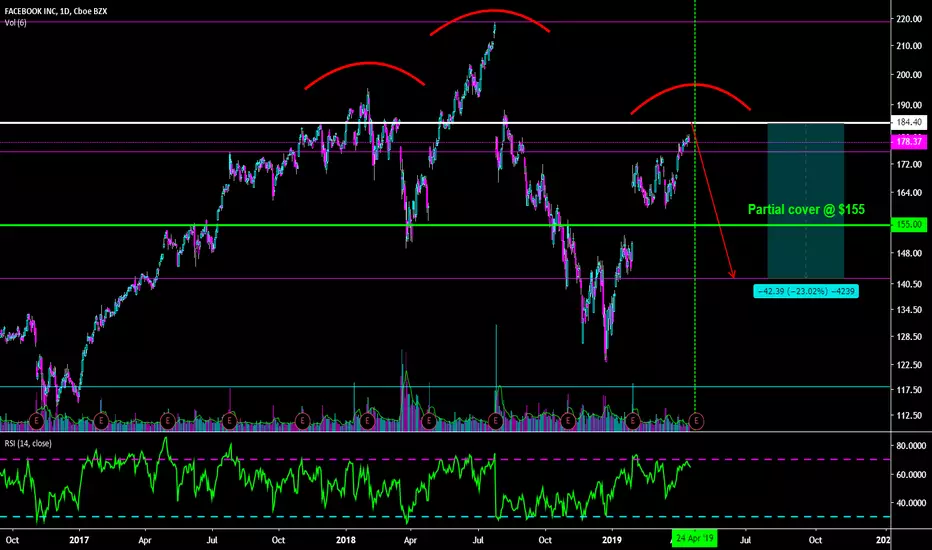The image size is (932, 550).
Task: Click the 190.00 price axis label
Action: point(909,105)
